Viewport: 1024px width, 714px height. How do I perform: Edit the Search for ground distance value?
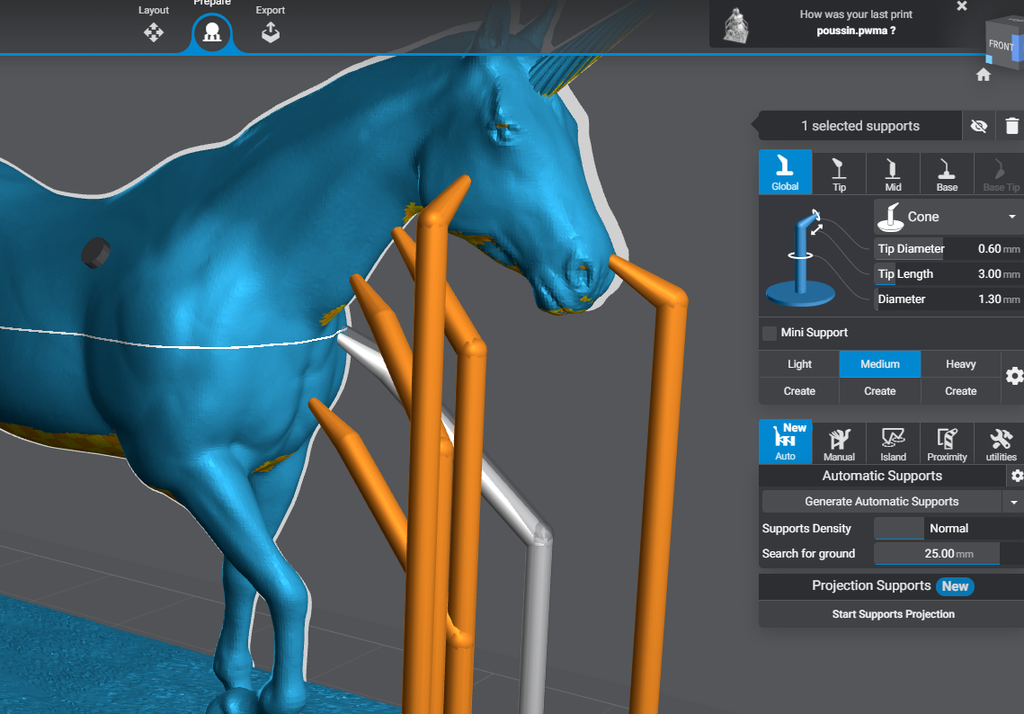(x=936, y=554)
